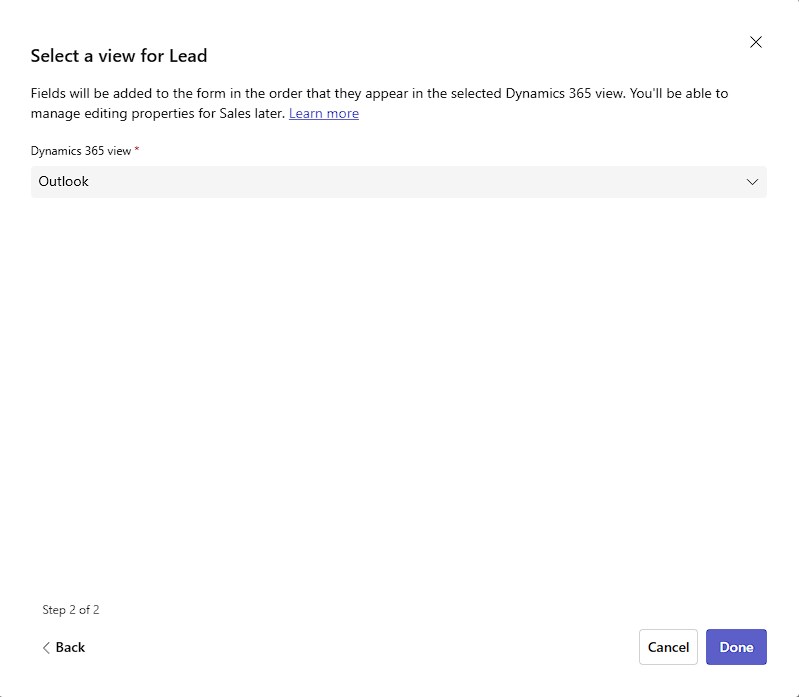799x697 pixels.
Task: Open the "Learn more" link
Action: click(x=323, y=114)
